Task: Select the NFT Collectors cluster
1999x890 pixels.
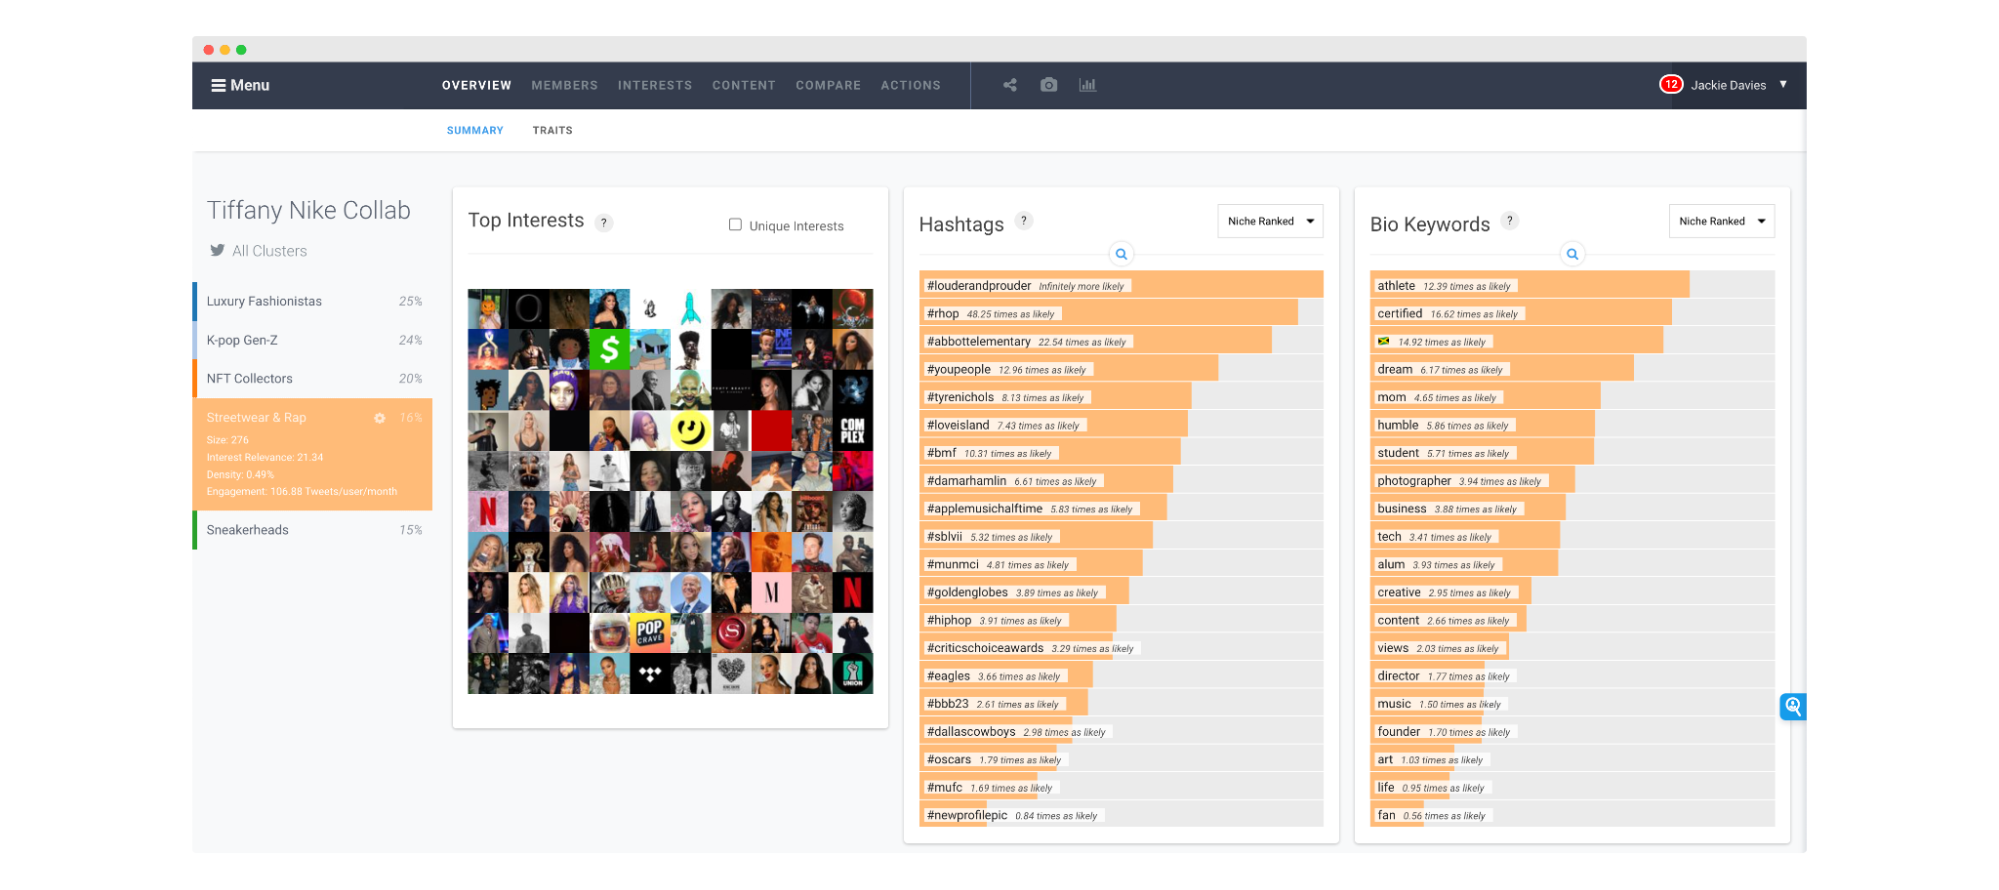Action: 313,378
